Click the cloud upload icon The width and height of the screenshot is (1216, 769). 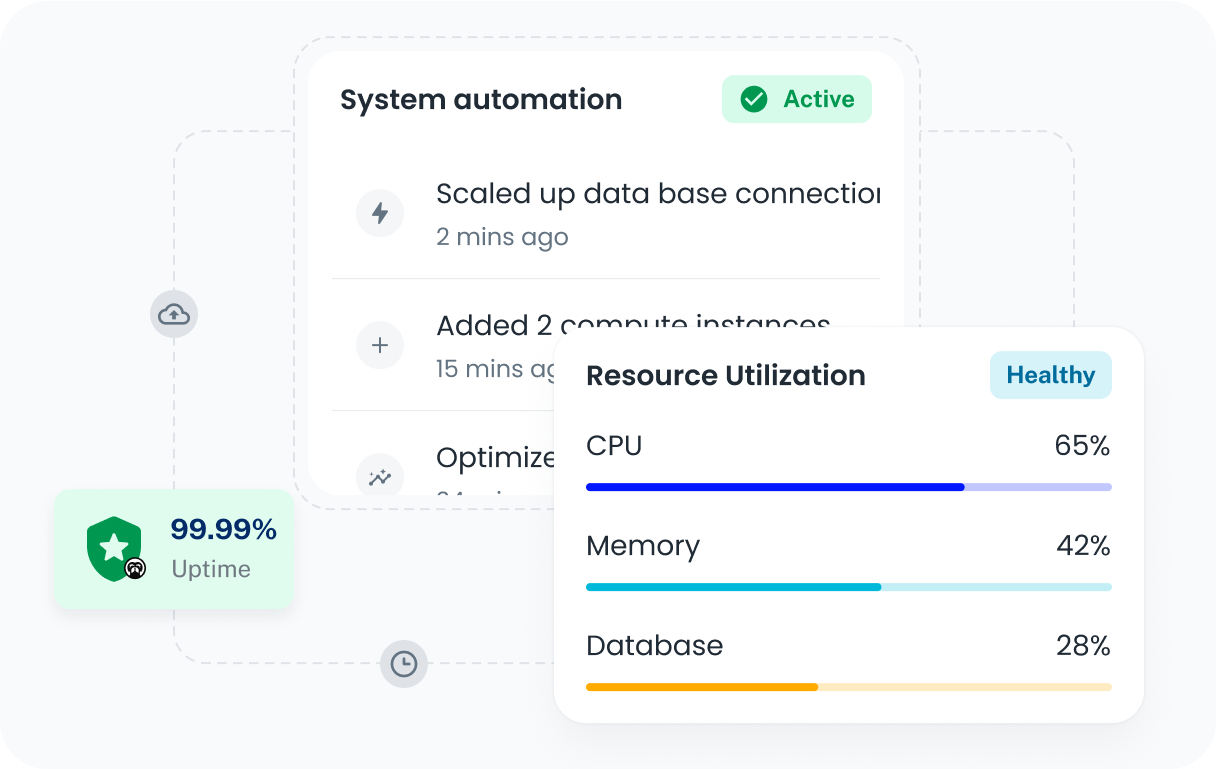coord(174,315)
